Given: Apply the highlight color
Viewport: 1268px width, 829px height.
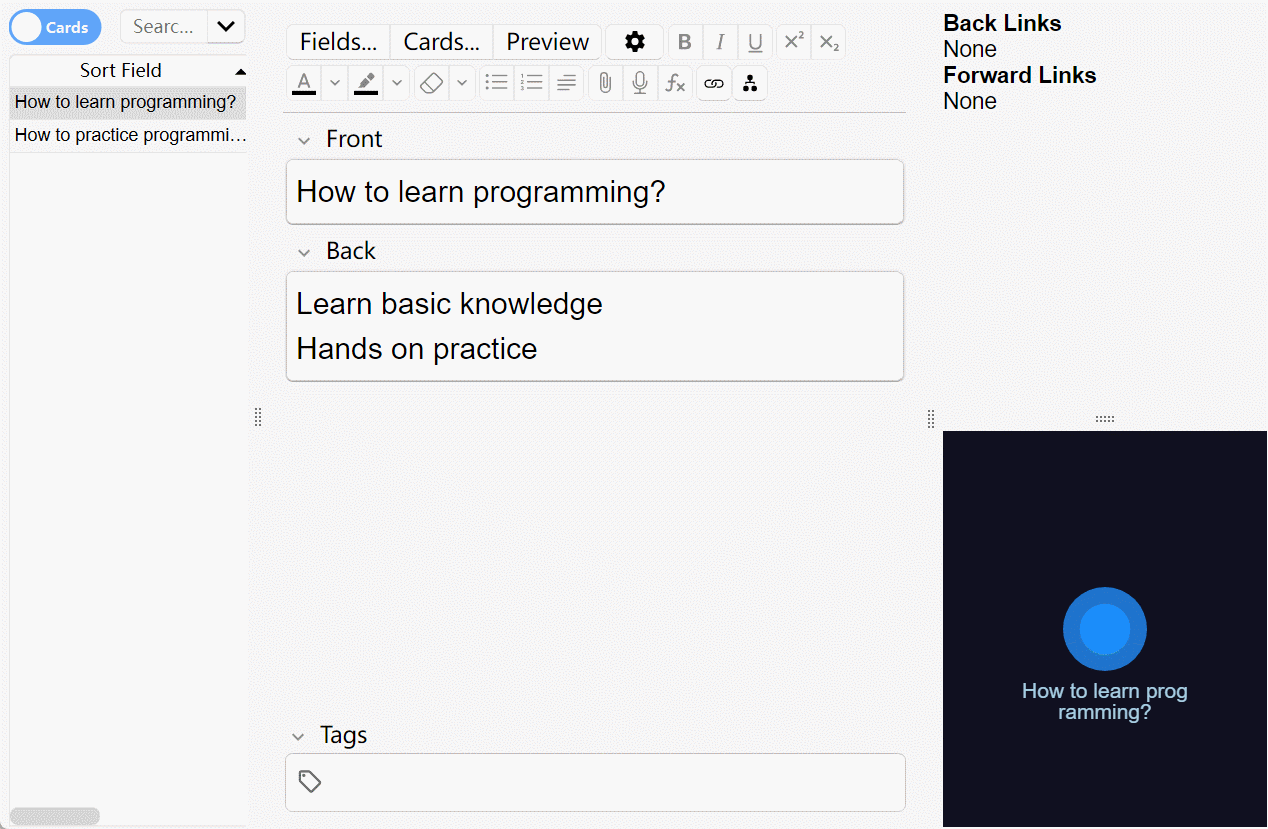Looking at the screenshot, I should (366, 83).
